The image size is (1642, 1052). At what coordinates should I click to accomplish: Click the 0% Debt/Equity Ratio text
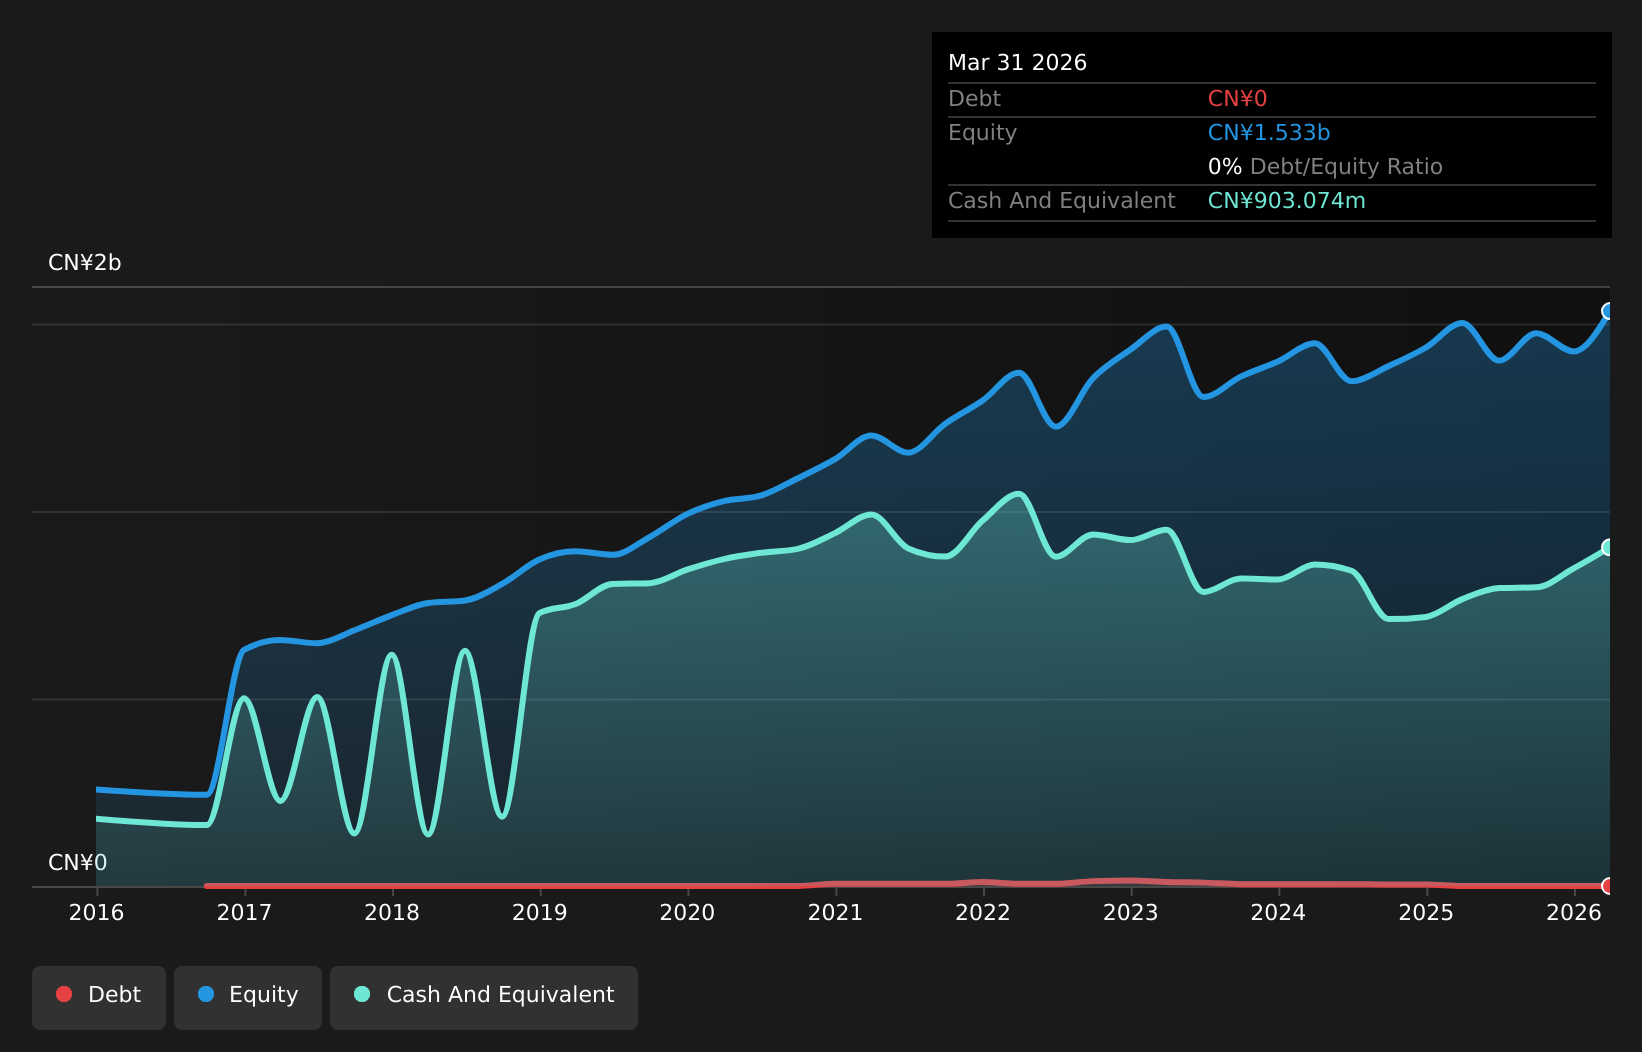click(x=1325, y=167)
